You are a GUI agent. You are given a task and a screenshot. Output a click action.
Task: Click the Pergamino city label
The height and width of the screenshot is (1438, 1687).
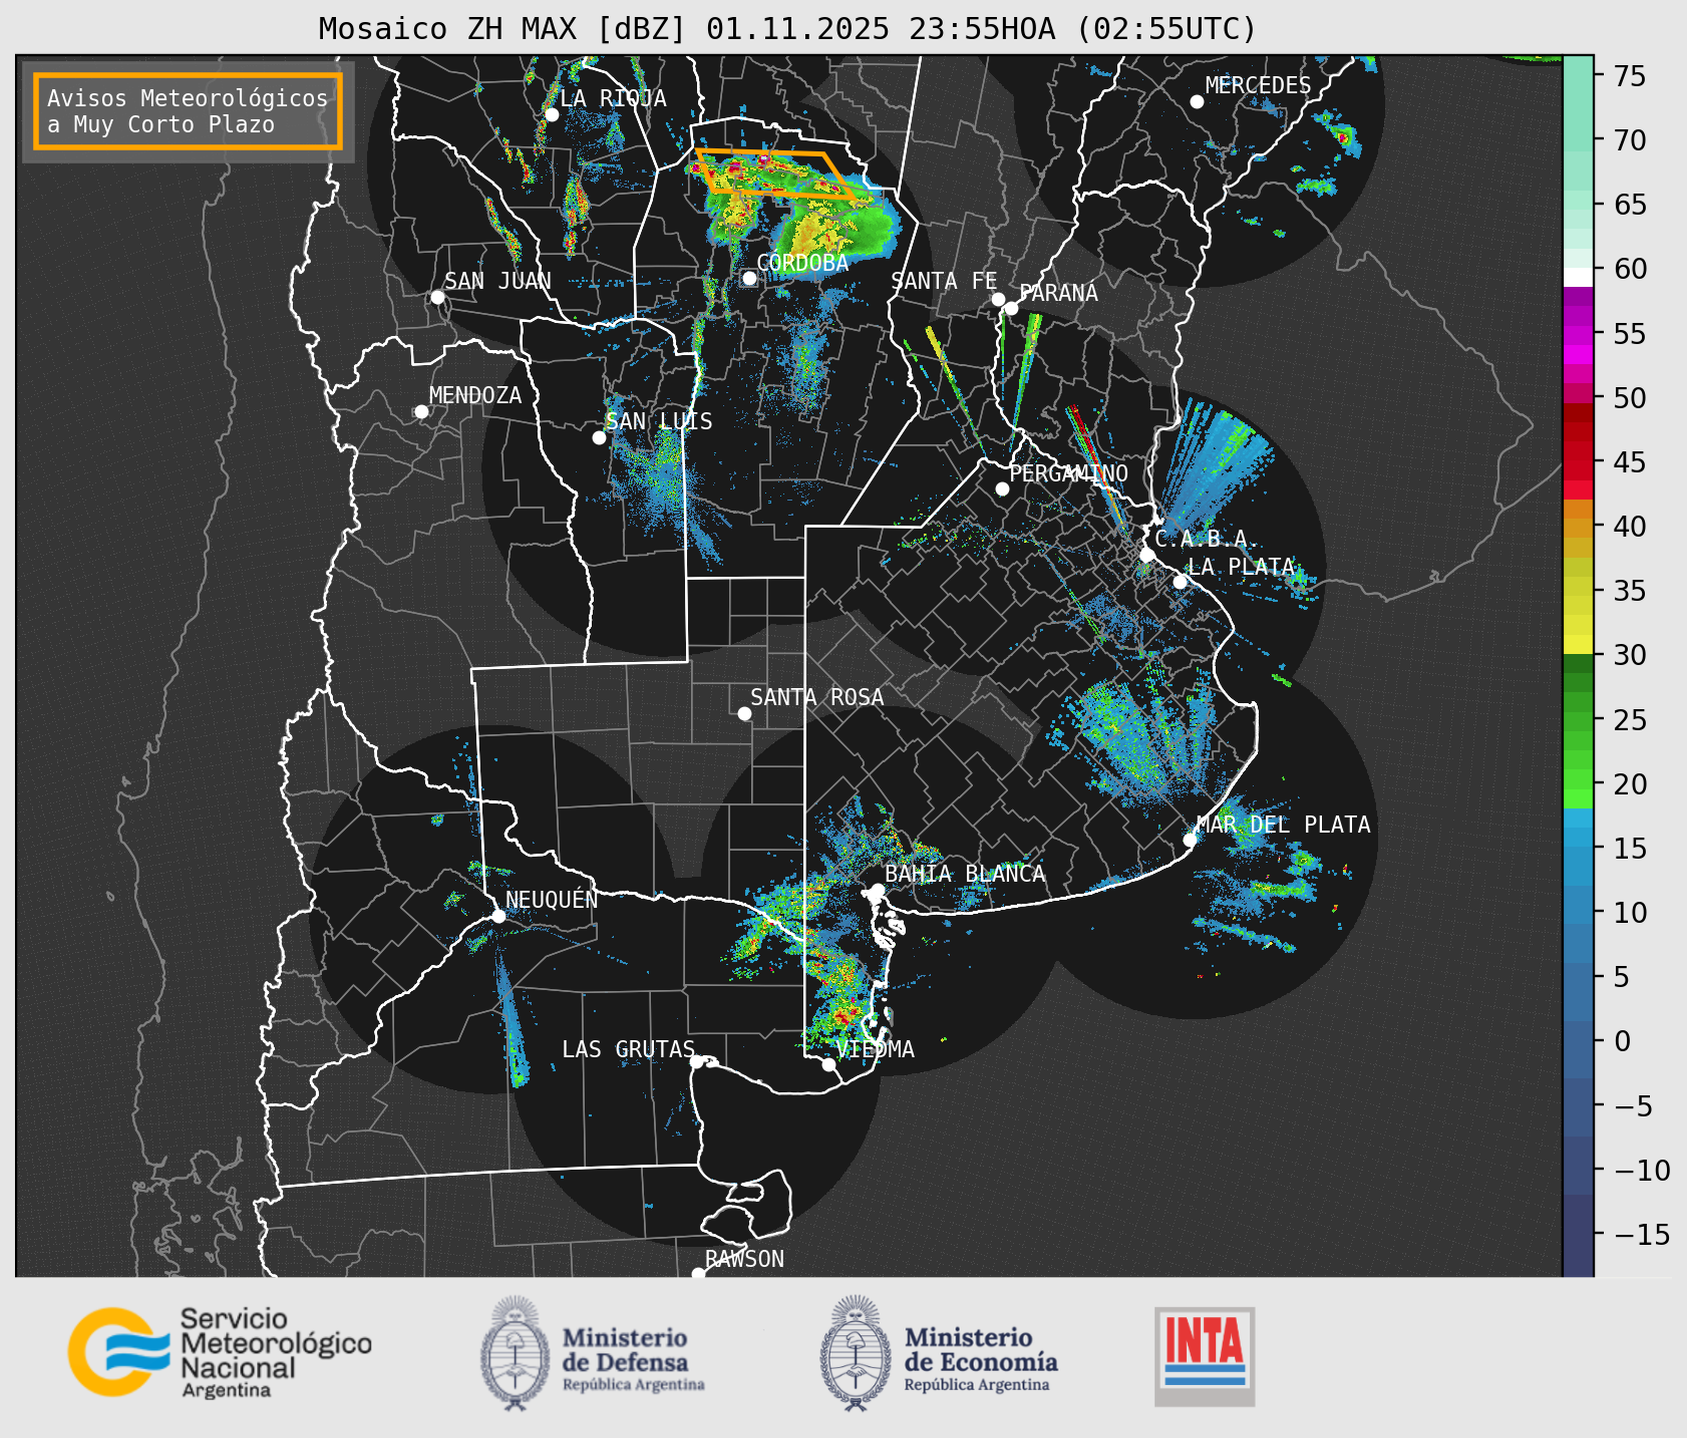coord(1068,473)
